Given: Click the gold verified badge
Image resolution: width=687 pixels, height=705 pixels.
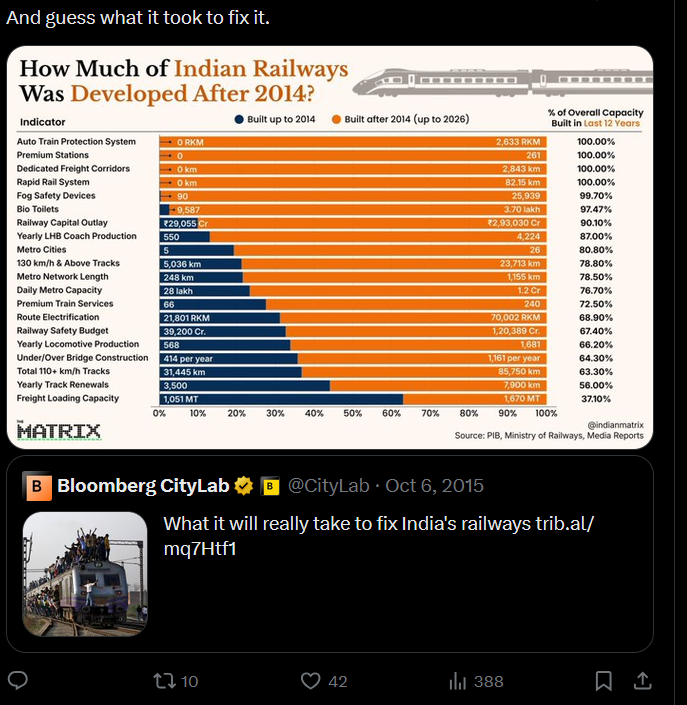Looking at the screenshot, I should pyautogui.click(x=244, y=486).
